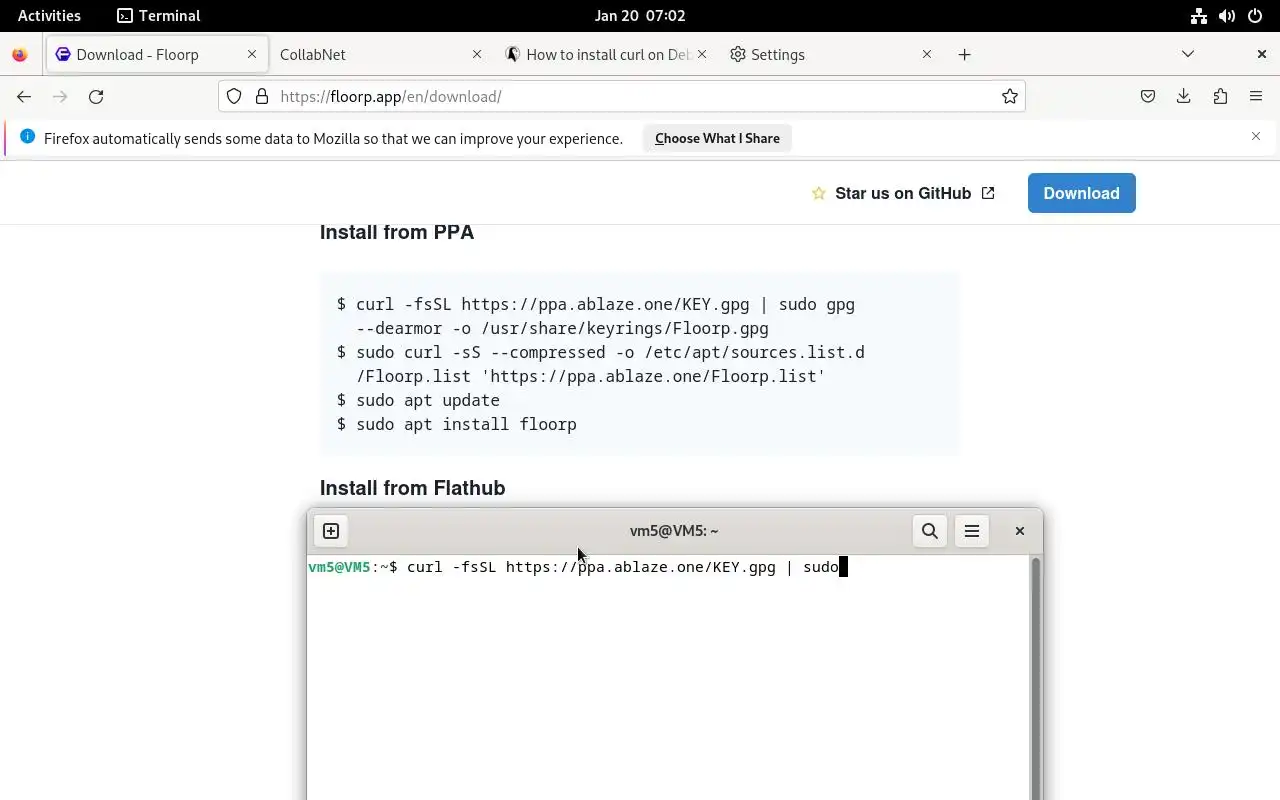
Task: Click the network status icon in system tray
Action: pyautogui.click(x=1198, y=15)
